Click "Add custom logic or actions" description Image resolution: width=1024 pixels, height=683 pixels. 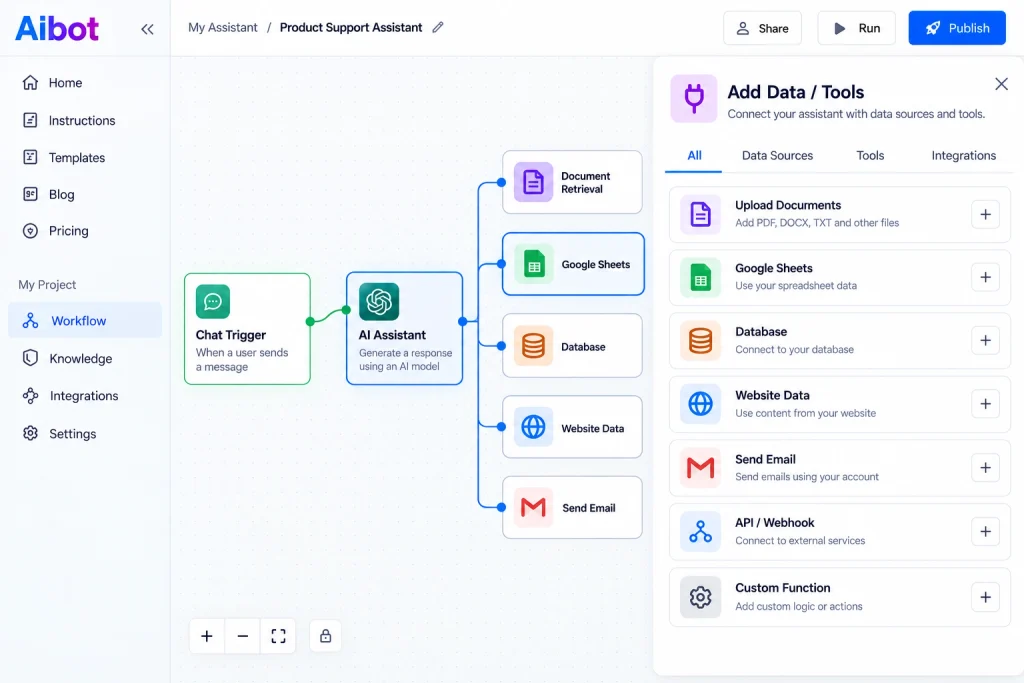point(799,606)
